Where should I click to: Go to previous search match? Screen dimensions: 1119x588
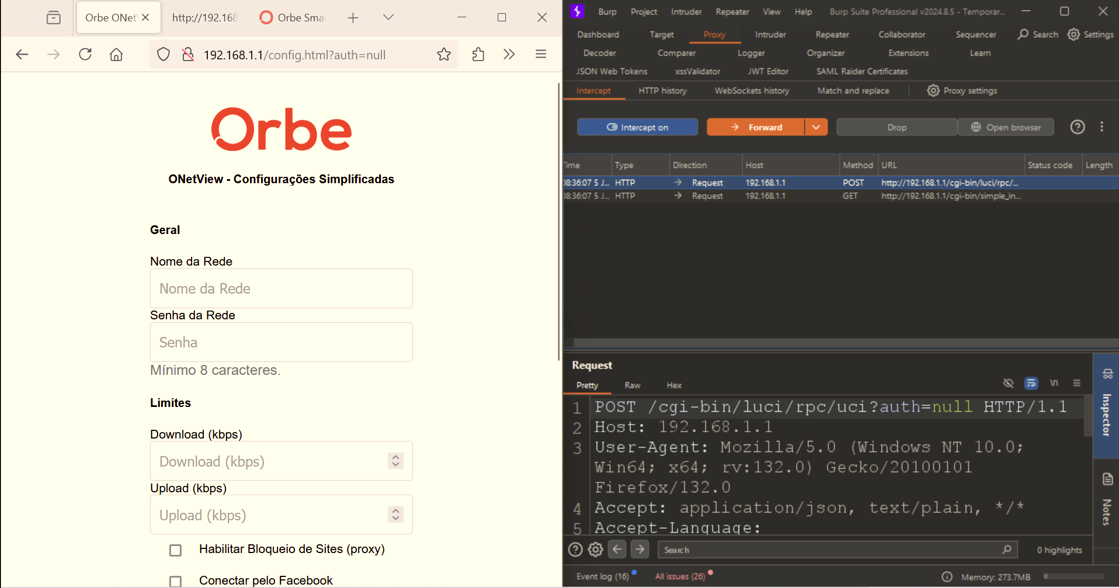(617, 549)
